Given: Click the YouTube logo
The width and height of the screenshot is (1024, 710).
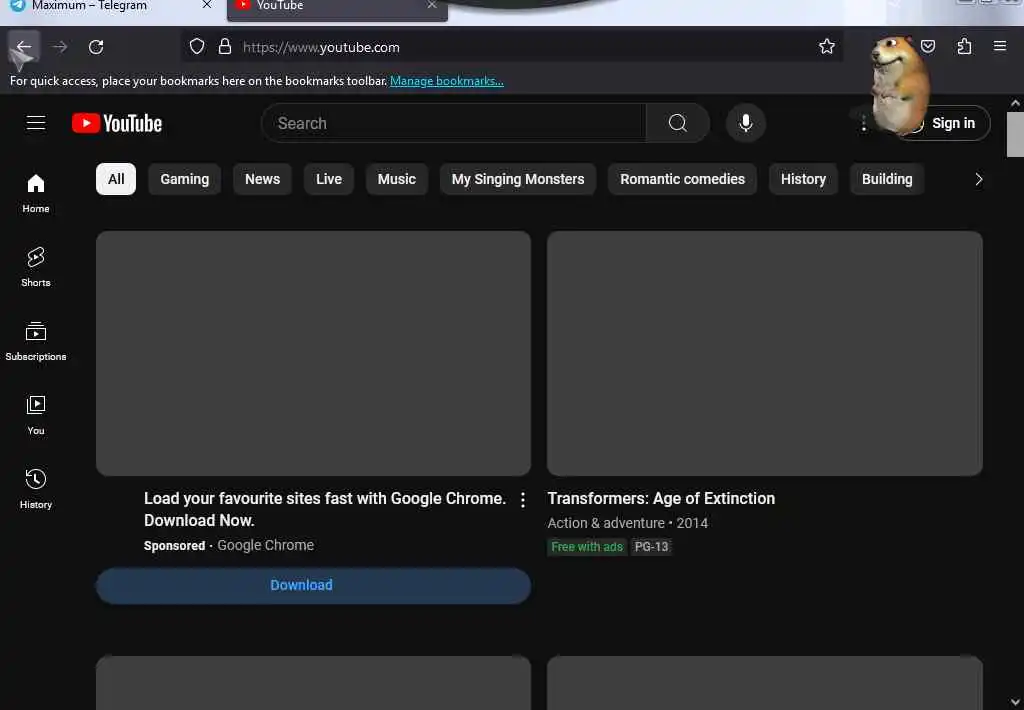Looking at the screenshot, I should [117, 123].
